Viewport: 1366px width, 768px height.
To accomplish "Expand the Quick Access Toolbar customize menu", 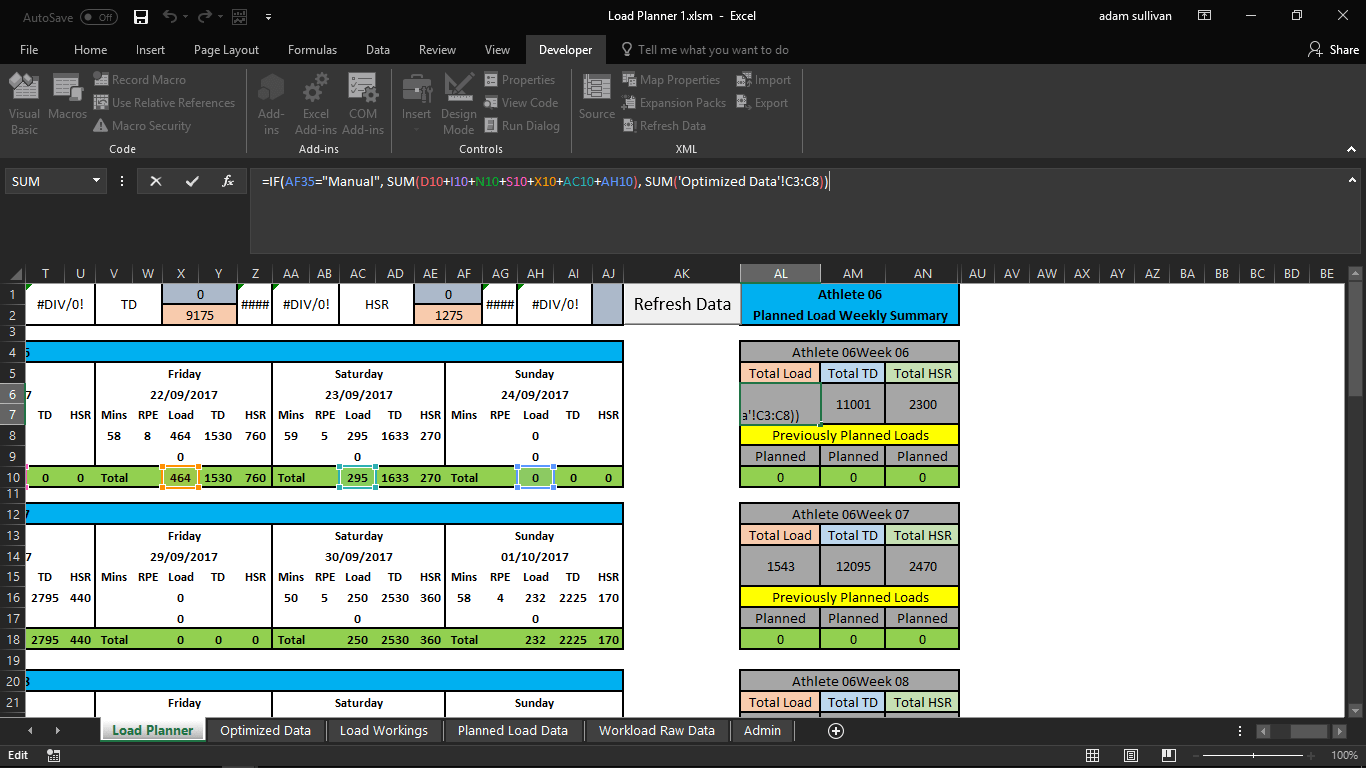I will pyautogui.click(x=267, y=17).
